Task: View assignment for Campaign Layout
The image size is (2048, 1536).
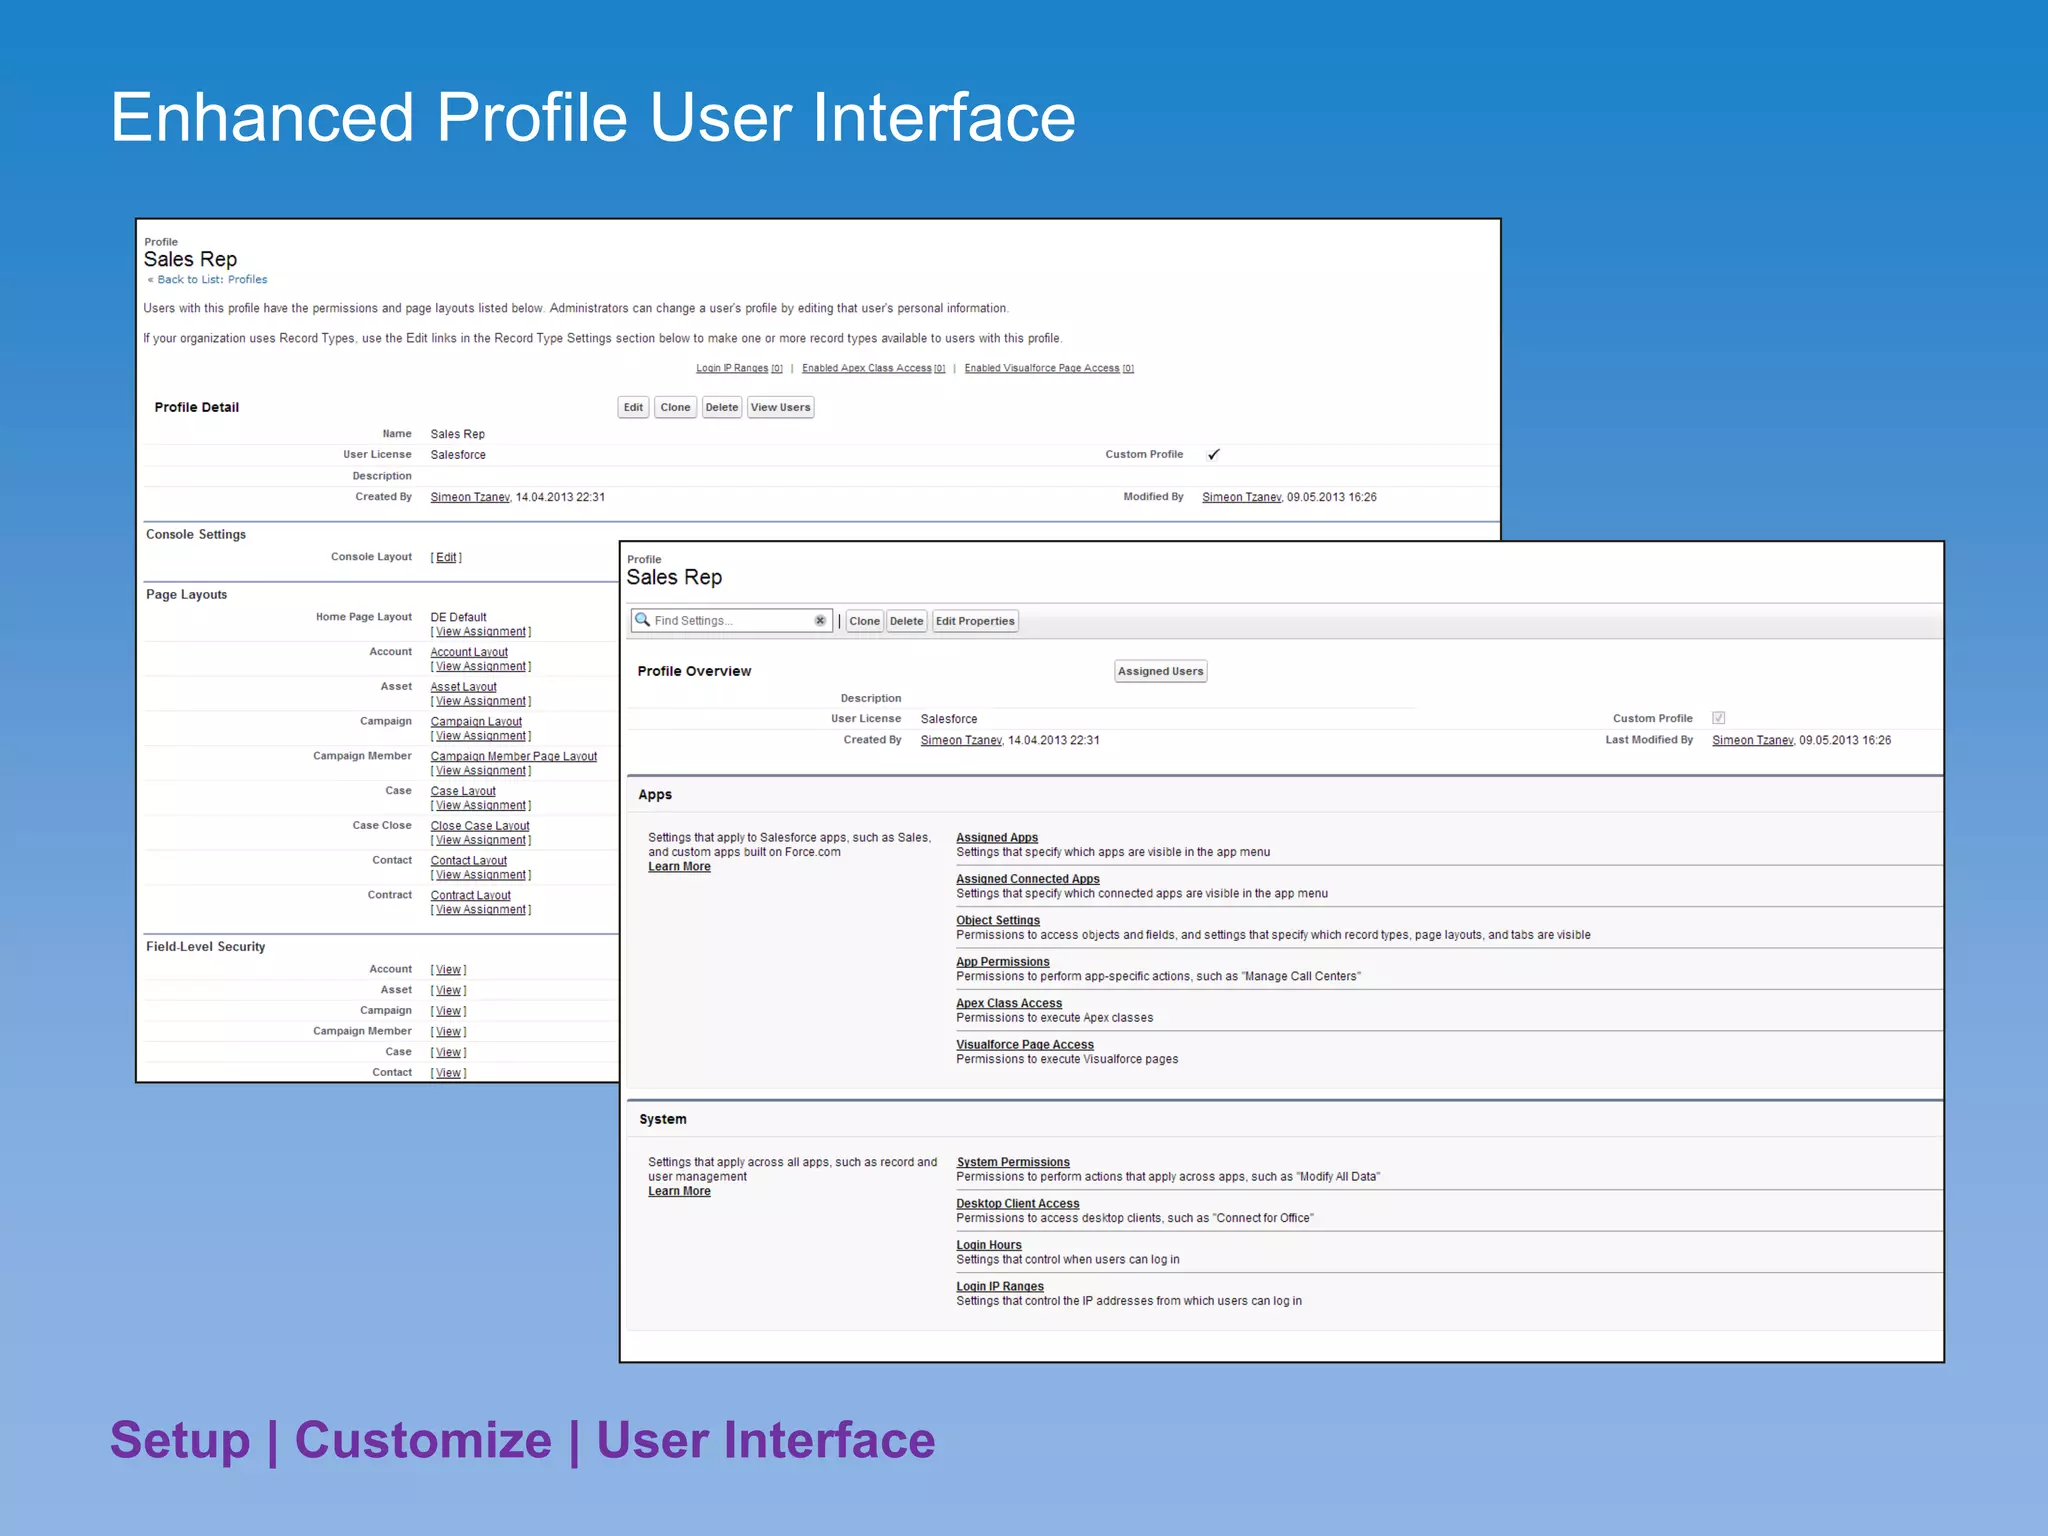Action: click(481, 736)
